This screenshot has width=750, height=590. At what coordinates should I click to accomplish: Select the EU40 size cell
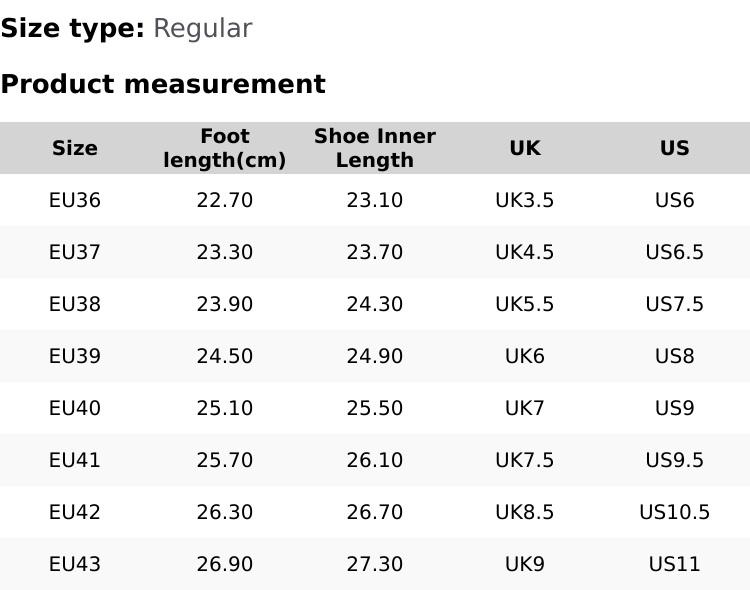[75, 408]
